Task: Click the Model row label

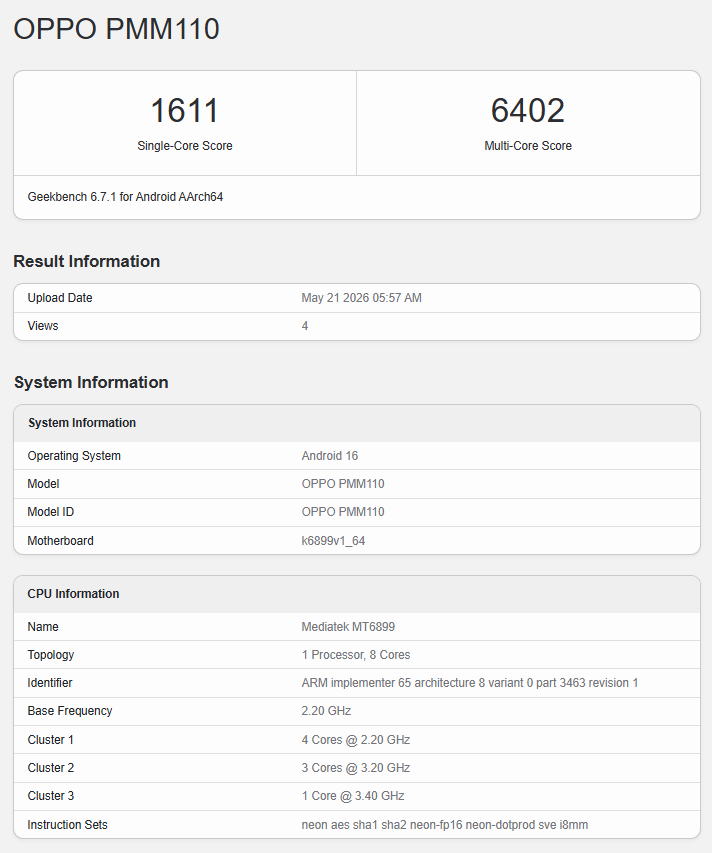Action: click(44, 484)
